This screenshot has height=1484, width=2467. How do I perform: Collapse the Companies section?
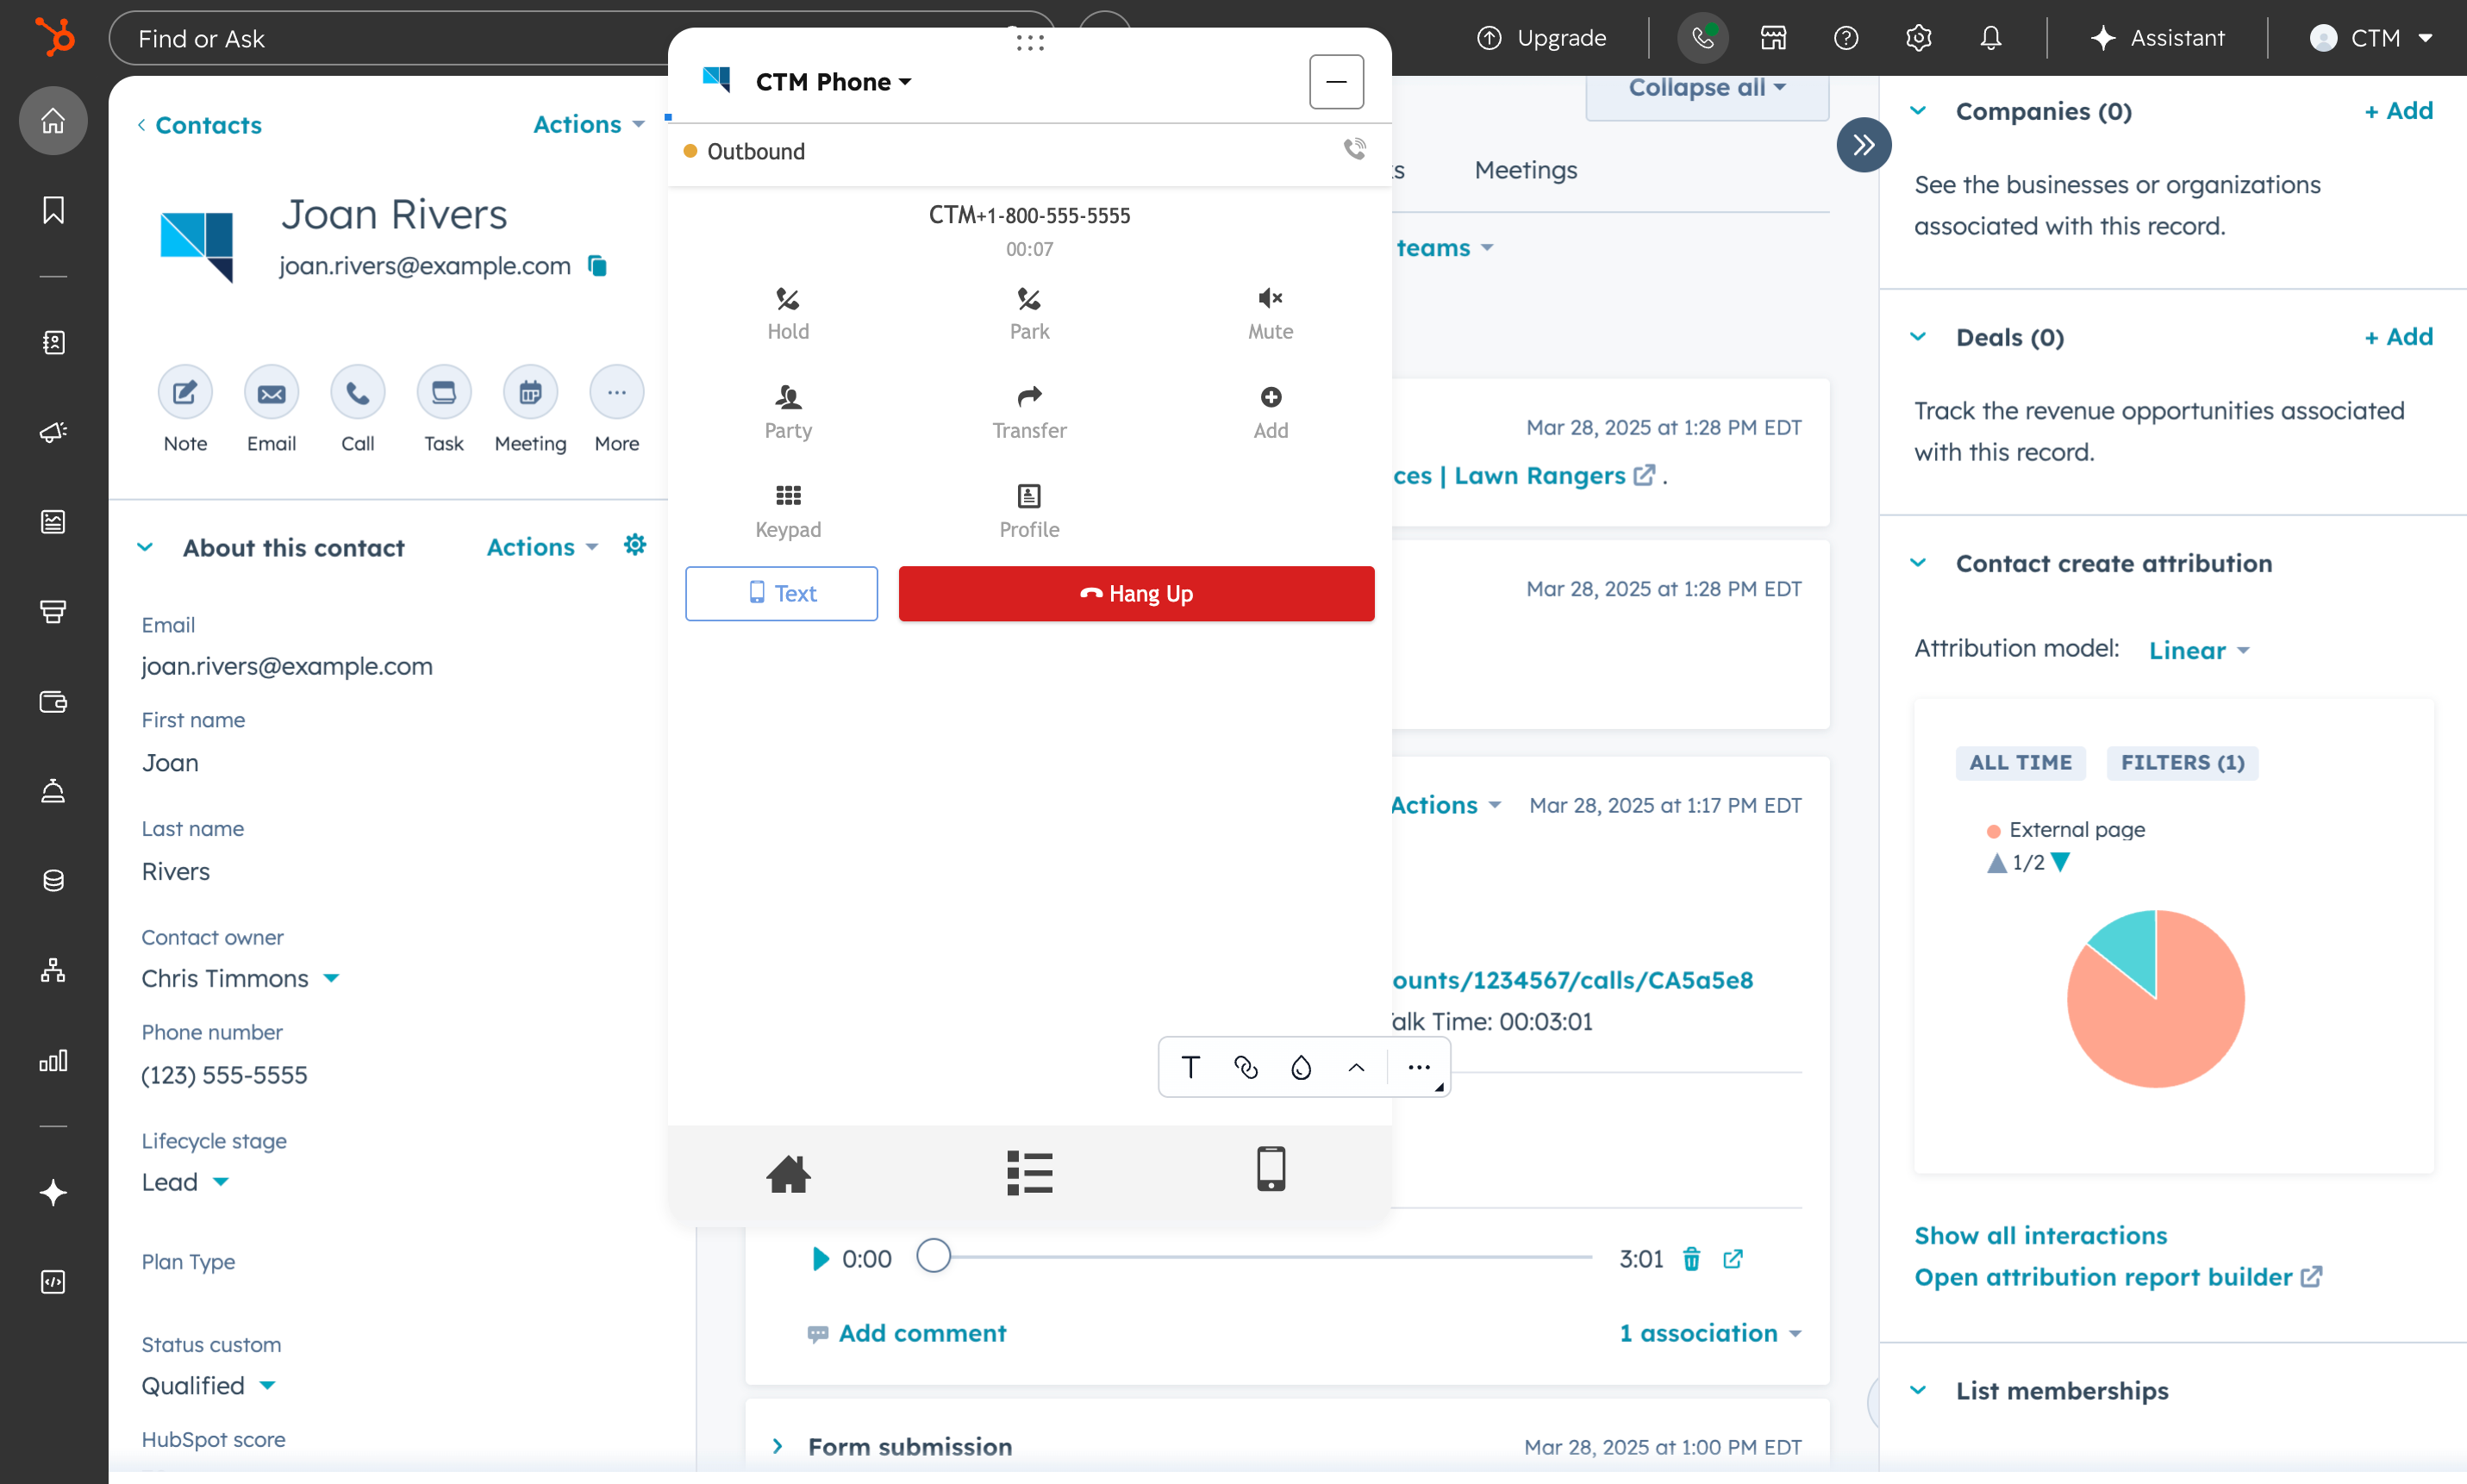tap(1917, 111)
